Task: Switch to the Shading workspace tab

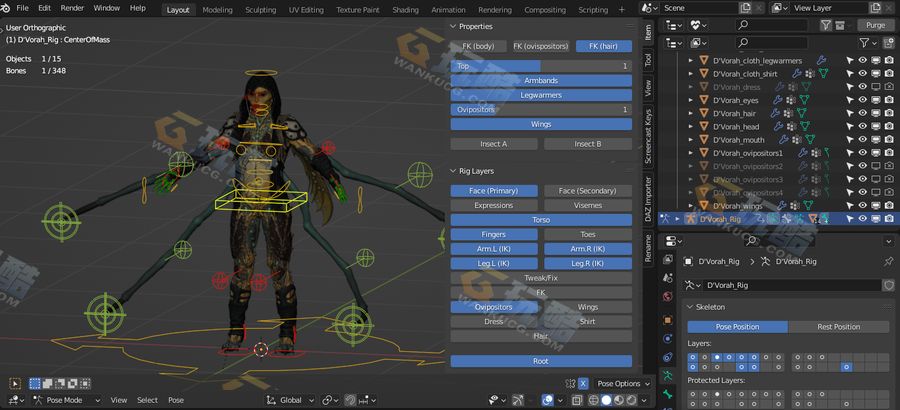Action: coord(405,10)
